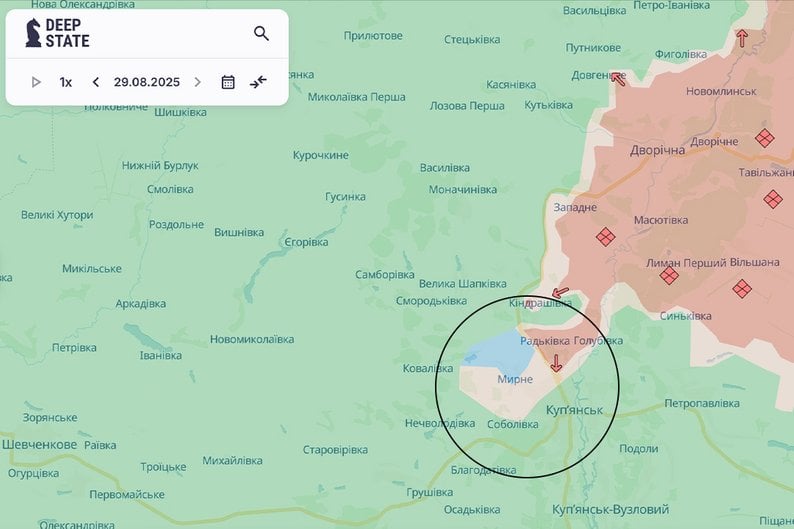Advance to the next date with the right chevron
The width and height of the screenshot is (794, 529).
(x=197, y=82)
